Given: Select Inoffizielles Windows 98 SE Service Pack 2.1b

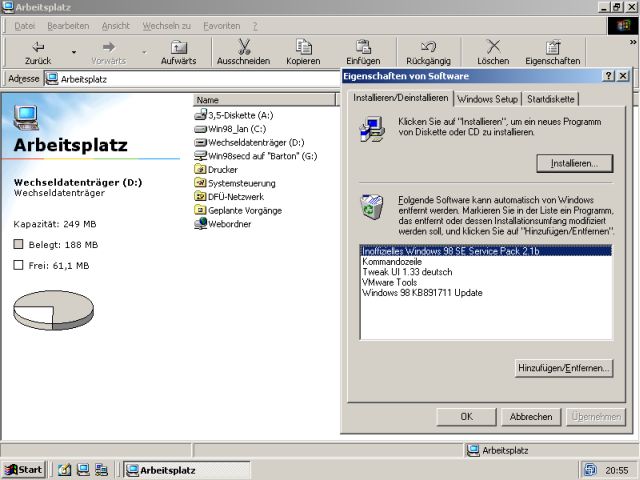Looking at the screenshot, I should (x=486, y=251).
